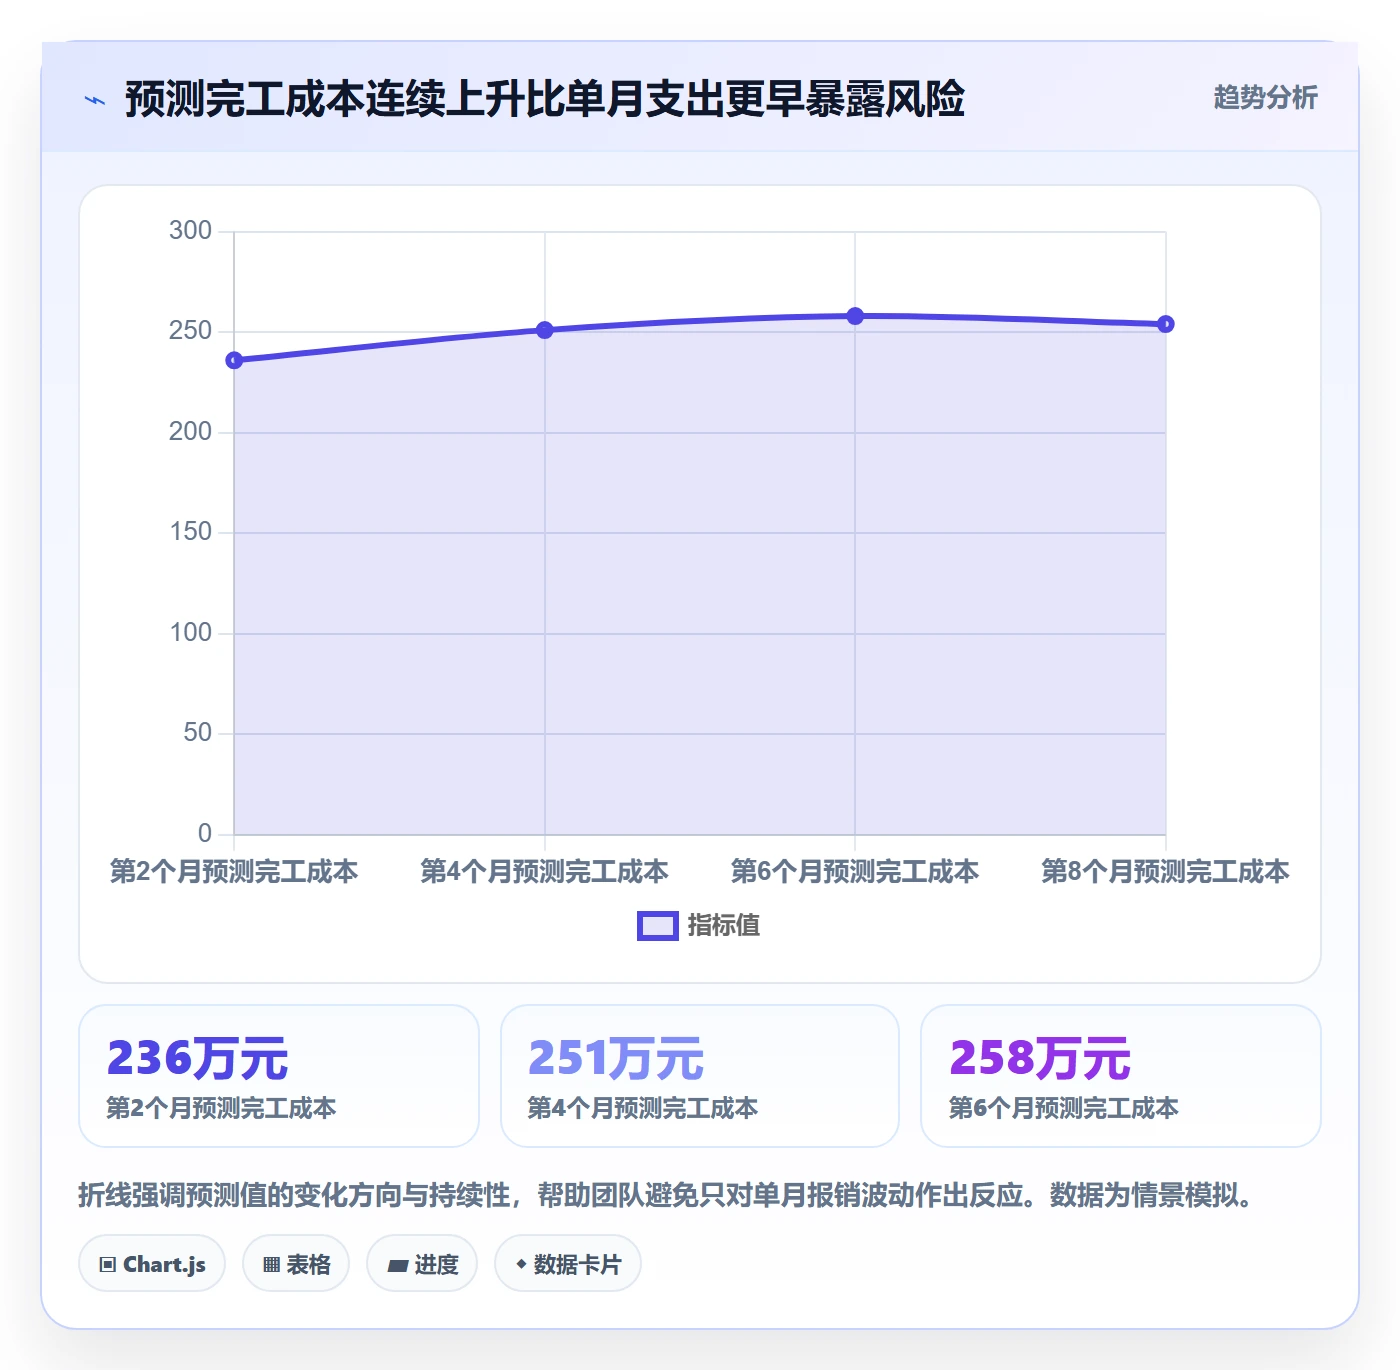Click the 第4个月预测完工成本 caption under 251万元
The height and width of the screenshot is (1370, 1400).
(643, 1108)
